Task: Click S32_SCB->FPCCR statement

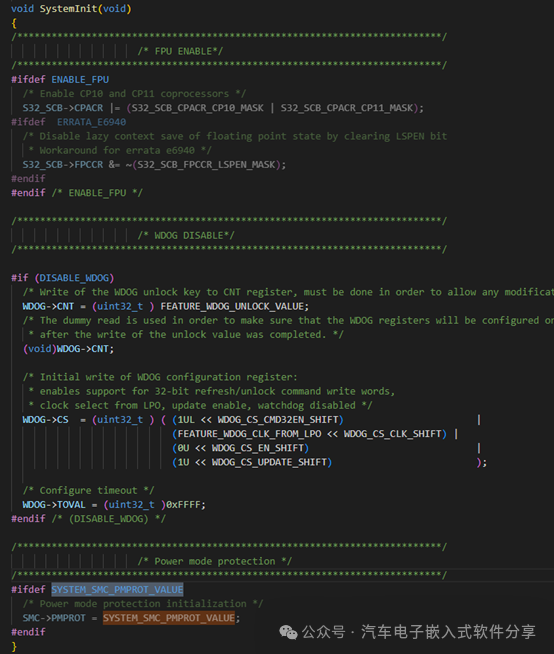Action: [154, 164]
